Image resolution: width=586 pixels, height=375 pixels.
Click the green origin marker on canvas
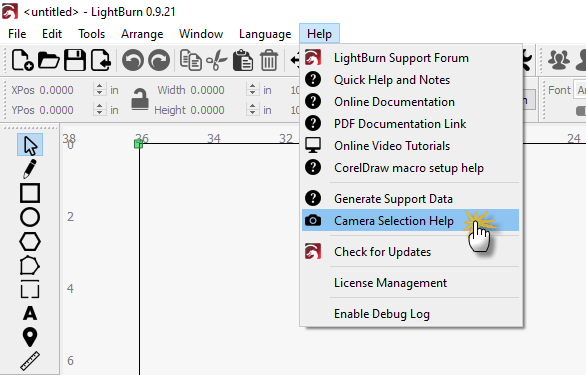coord(138,144)
